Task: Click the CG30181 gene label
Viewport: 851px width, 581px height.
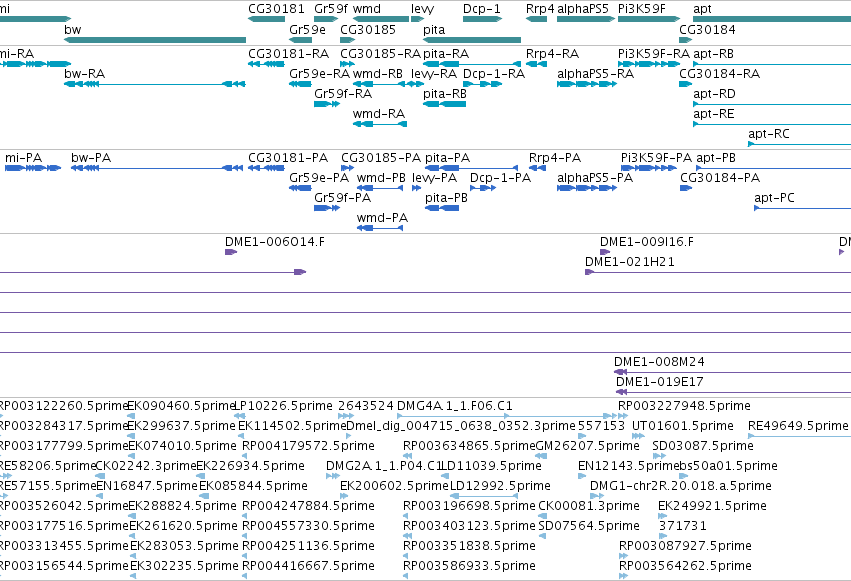Action: 276,9
